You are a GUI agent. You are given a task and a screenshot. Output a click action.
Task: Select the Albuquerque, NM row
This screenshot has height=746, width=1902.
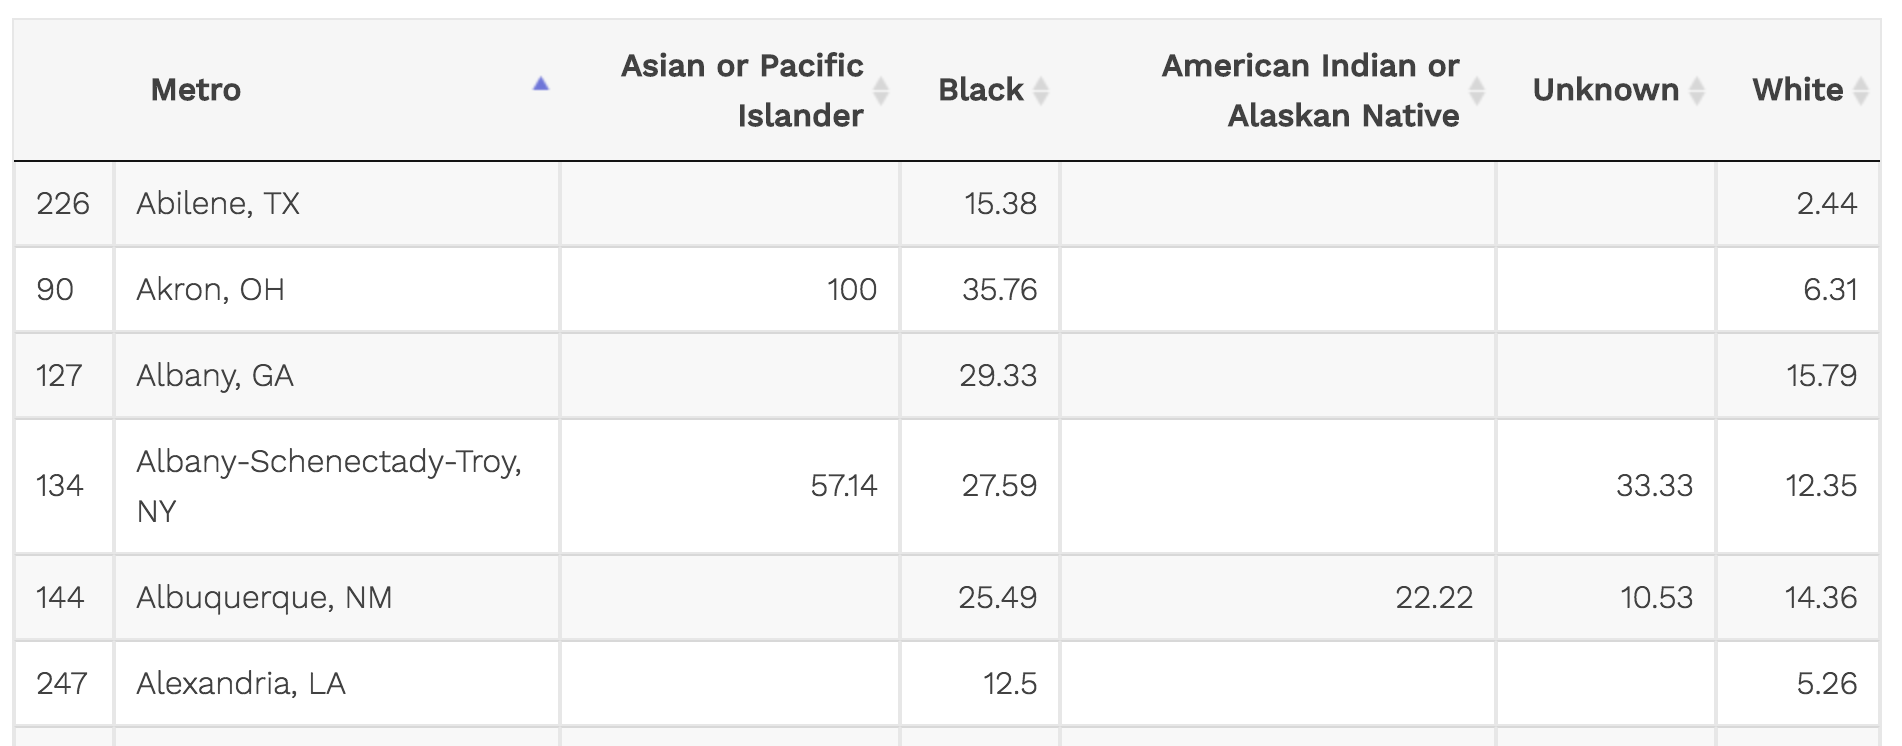coord(264,598)
